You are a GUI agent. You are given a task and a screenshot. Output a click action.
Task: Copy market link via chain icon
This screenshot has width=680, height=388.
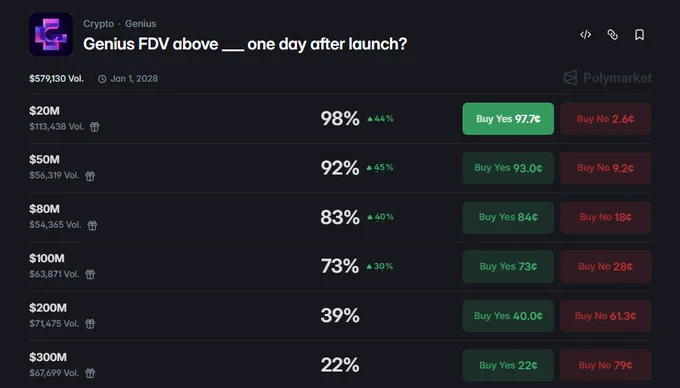pyautogui.click(x=612, y=35)
